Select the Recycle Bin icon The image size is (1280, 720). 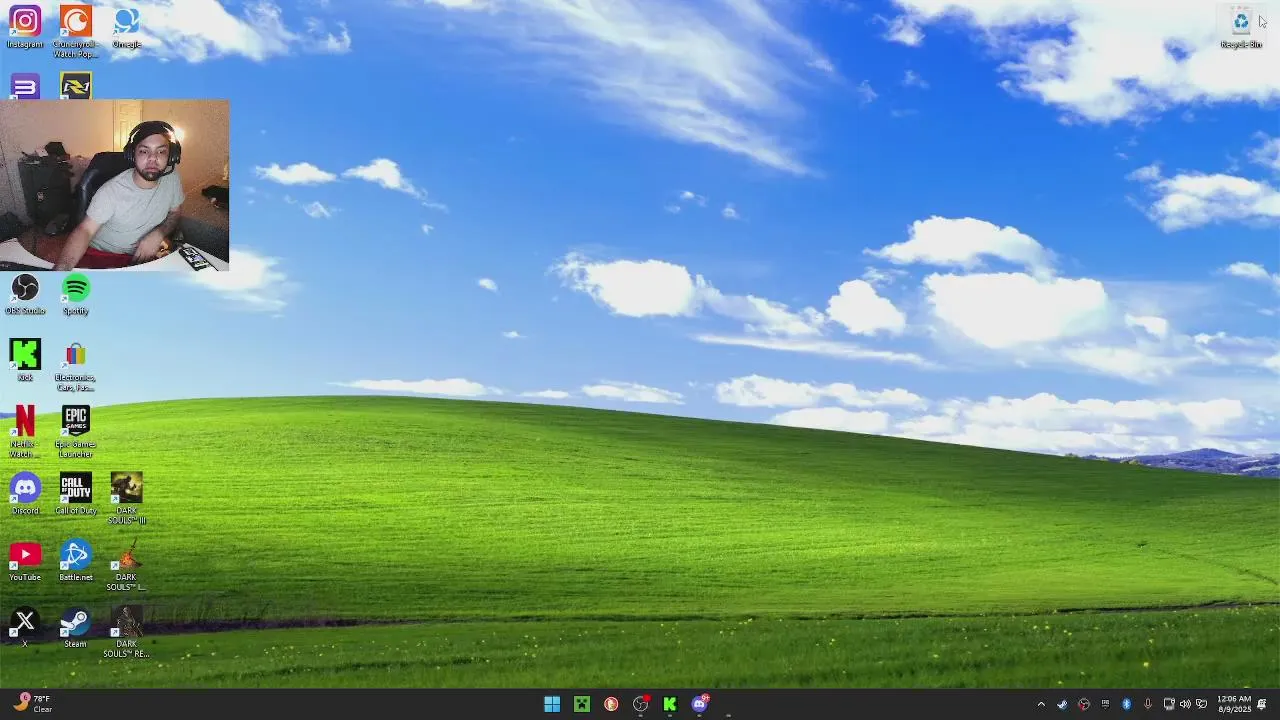pyautogui.click(x=1241, y=27)
